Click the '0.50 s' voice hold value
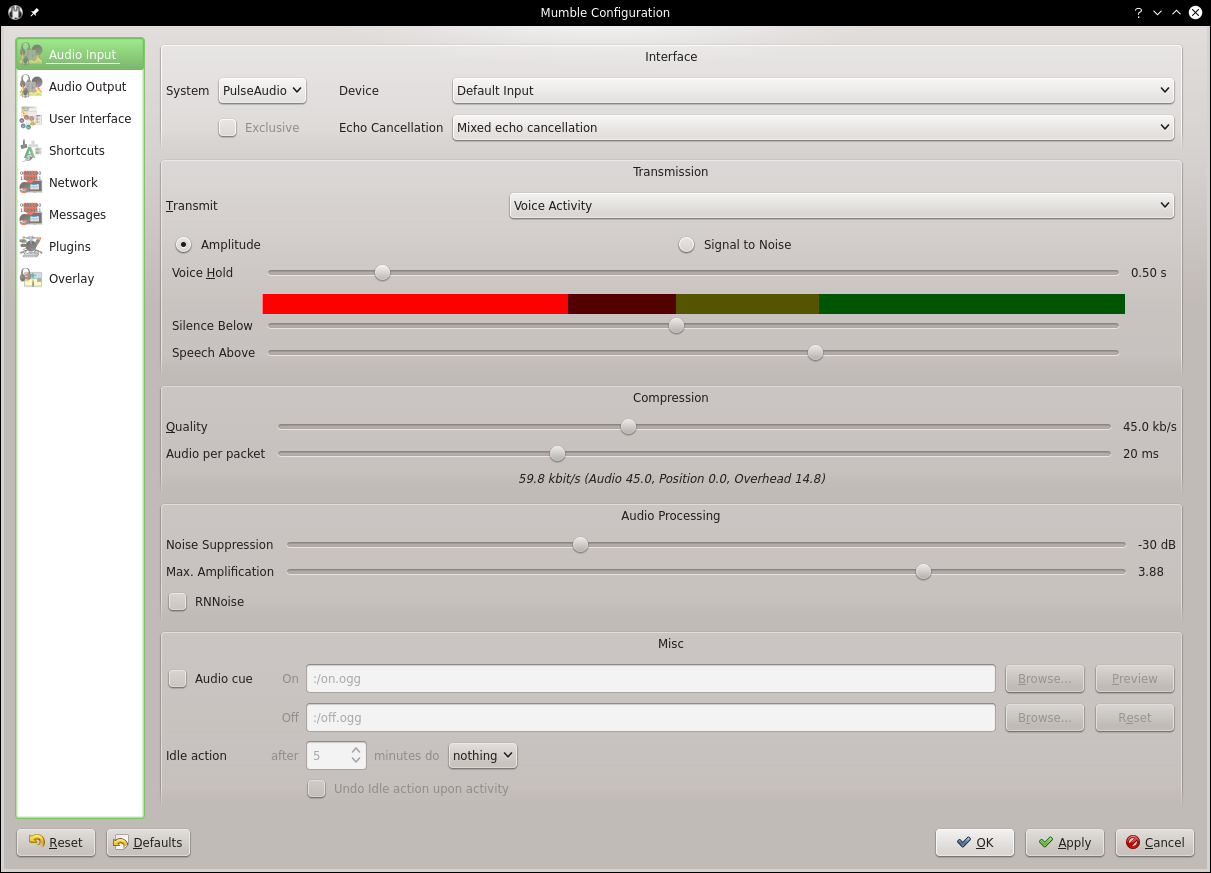This screenshot has width=1211, height=873. (x=1148, y=273)
